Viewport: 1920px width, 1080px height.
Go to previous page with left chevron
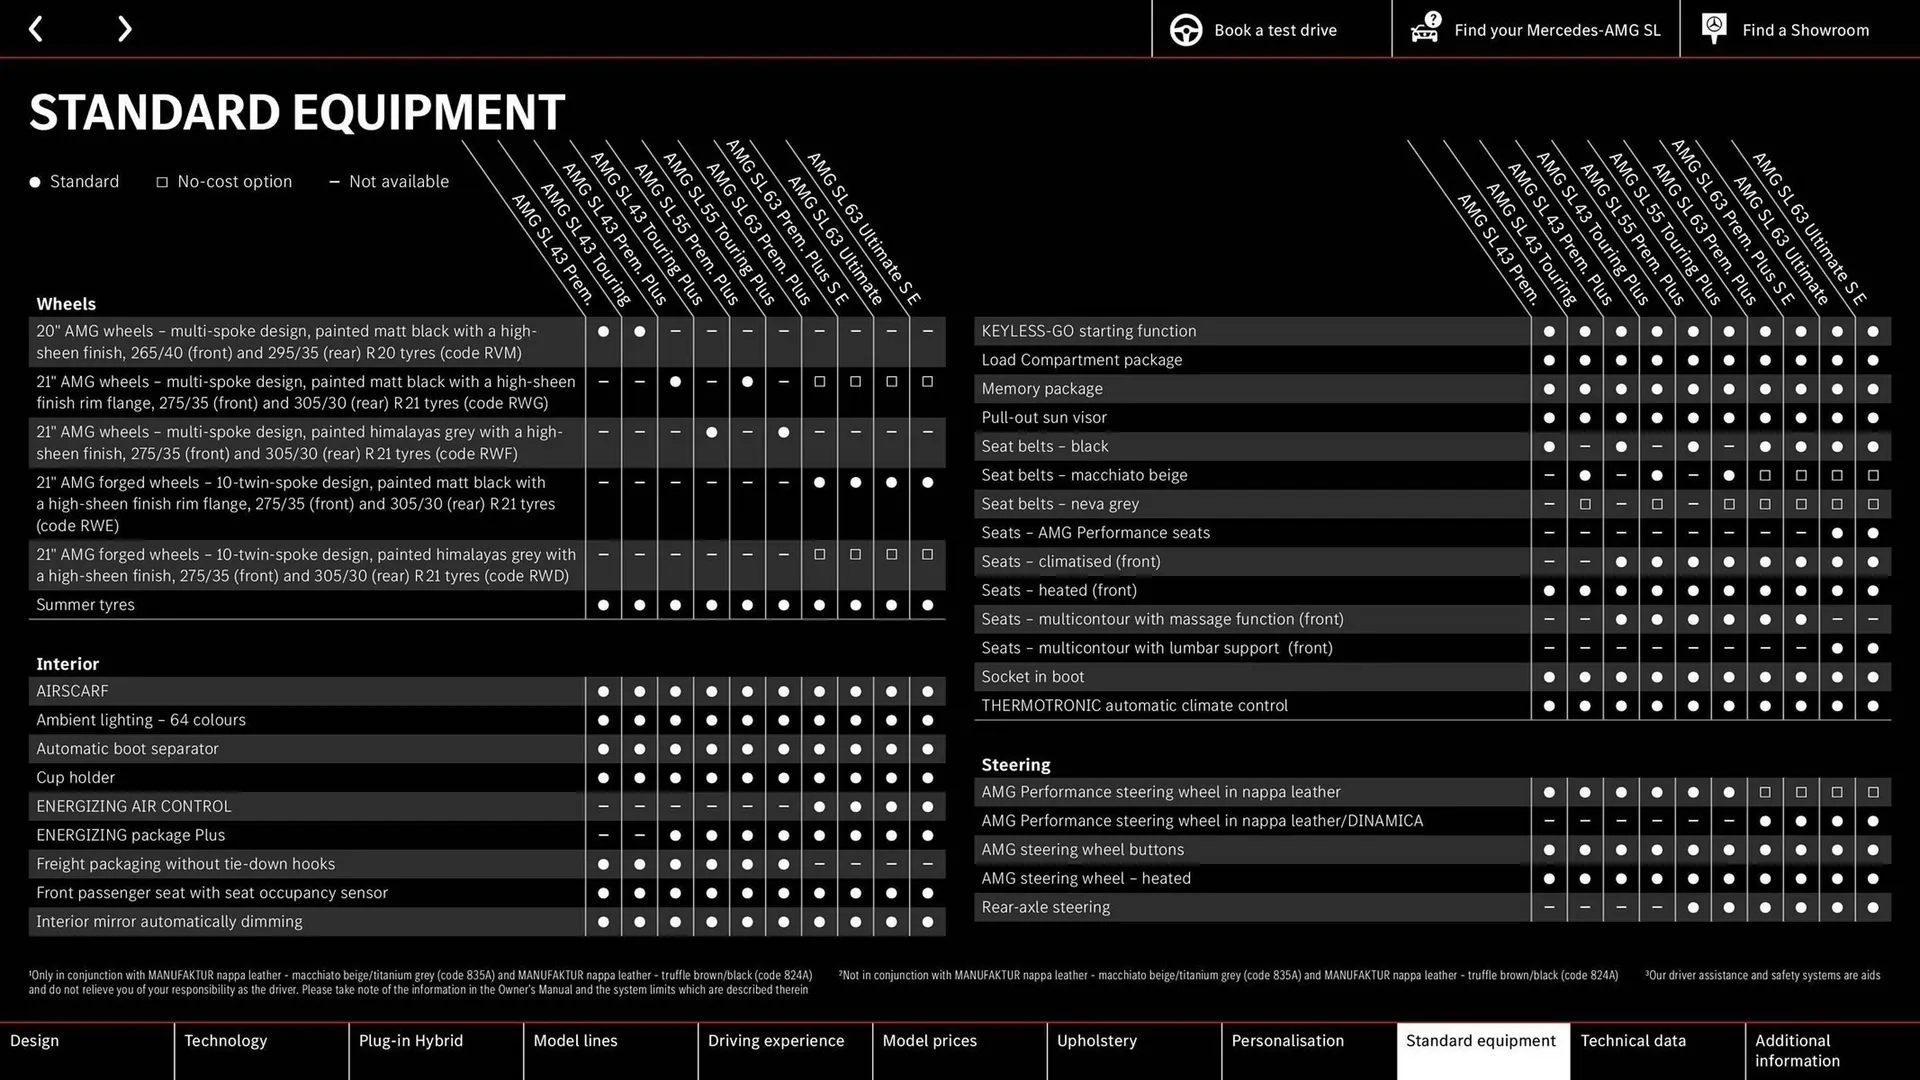coord(36,28)
